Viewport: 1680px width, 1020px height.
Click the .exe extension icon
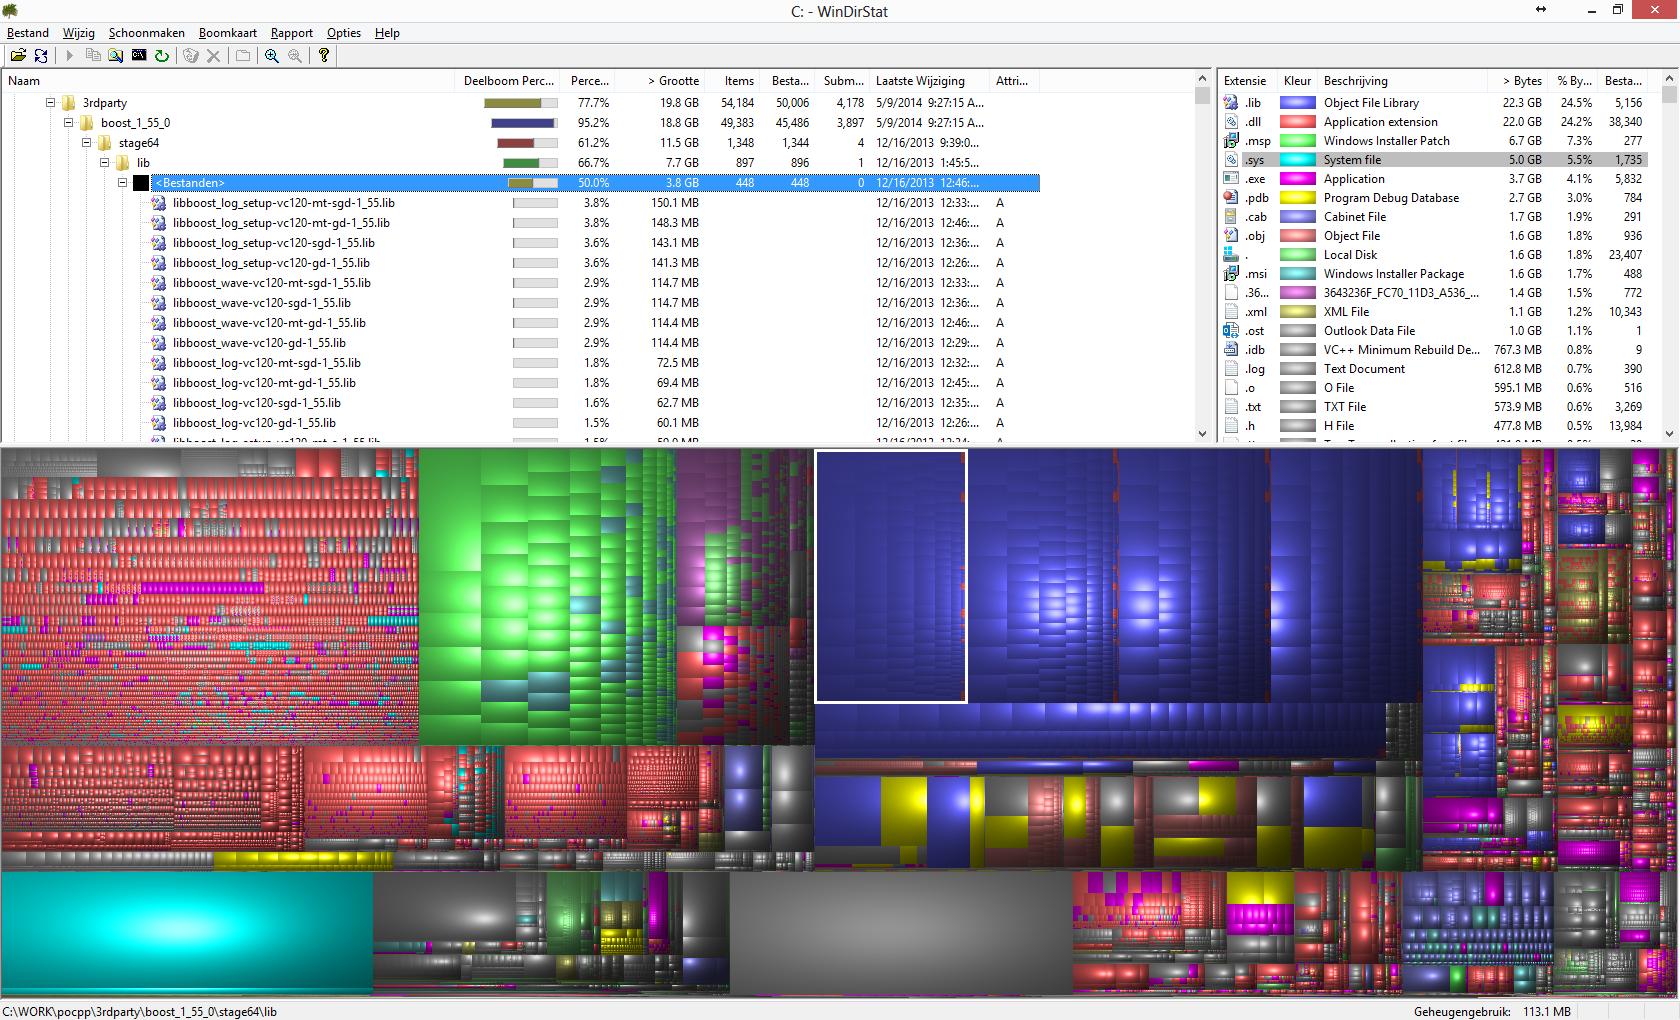tap(1231, 179)
